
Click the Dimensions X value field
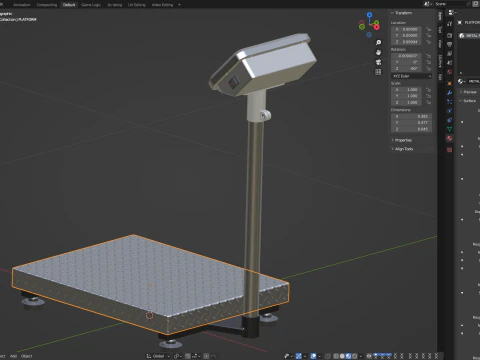tap(411, 116)
